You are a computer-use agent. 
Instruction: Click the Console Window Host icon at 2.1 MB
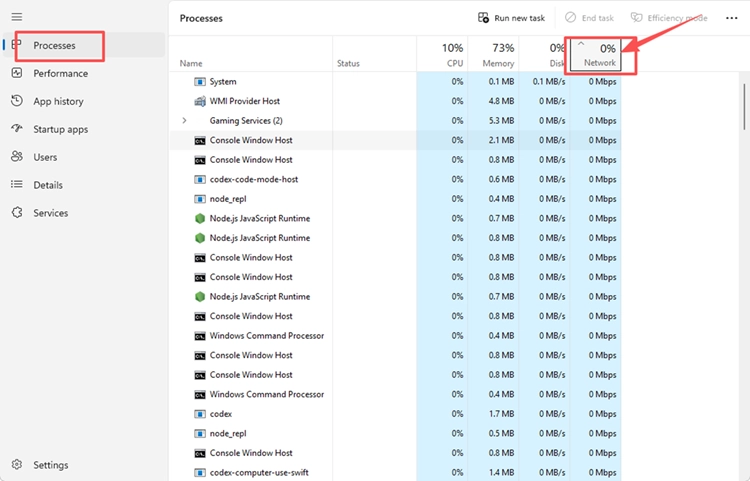[199, 141]
